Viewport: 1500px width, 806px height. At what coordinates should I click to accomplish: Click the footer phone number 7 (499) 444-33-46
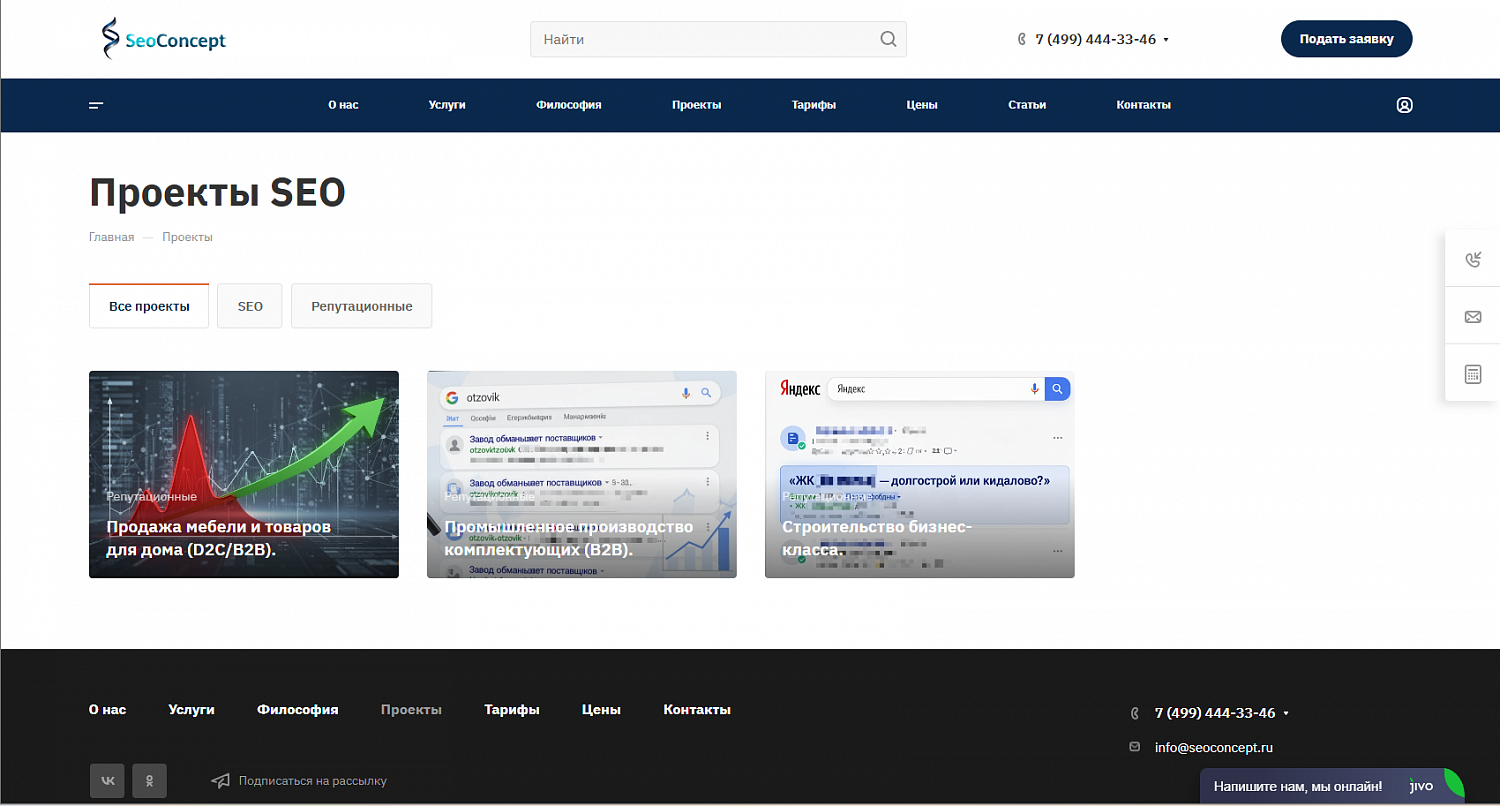1215,713
